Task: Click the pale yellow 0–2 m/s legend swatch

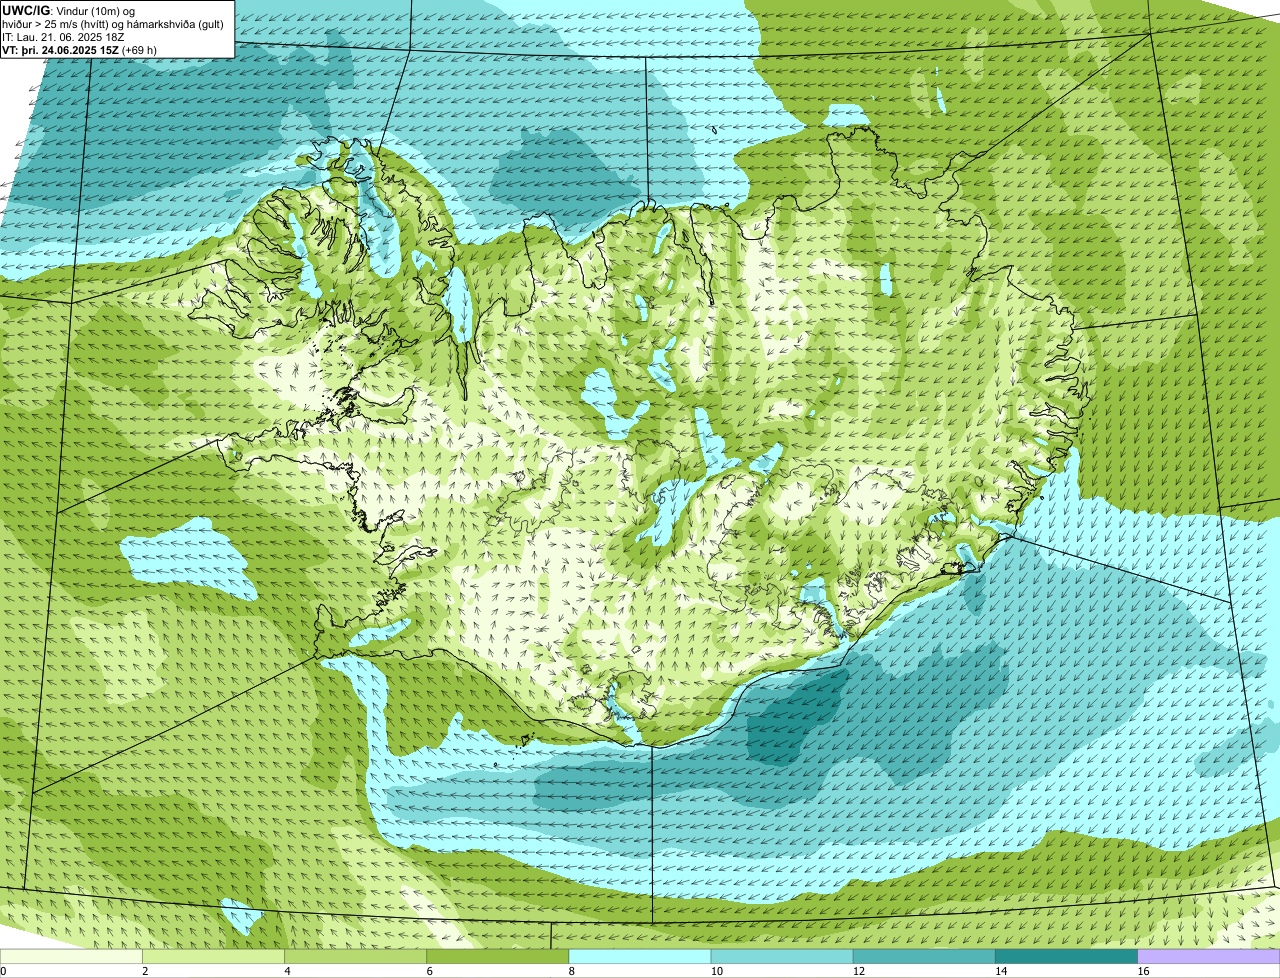Action: click(71, 957)
